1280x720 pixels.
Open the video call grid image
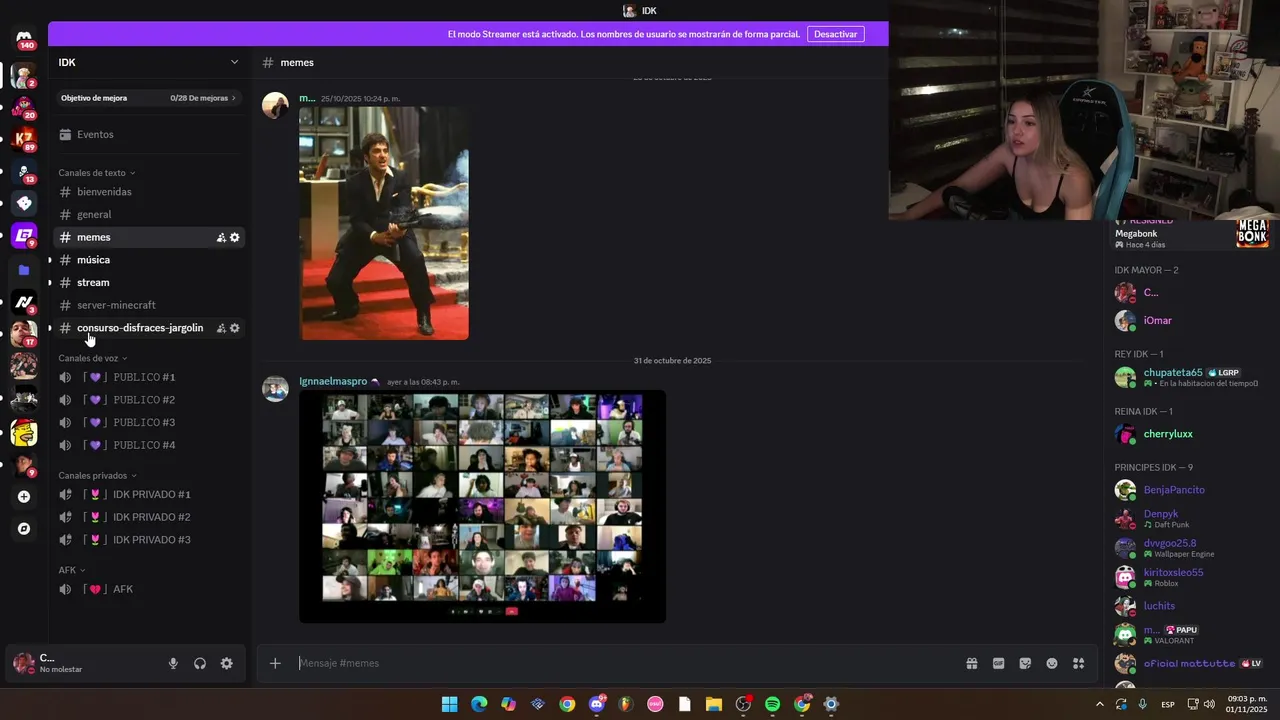[482, 506]
